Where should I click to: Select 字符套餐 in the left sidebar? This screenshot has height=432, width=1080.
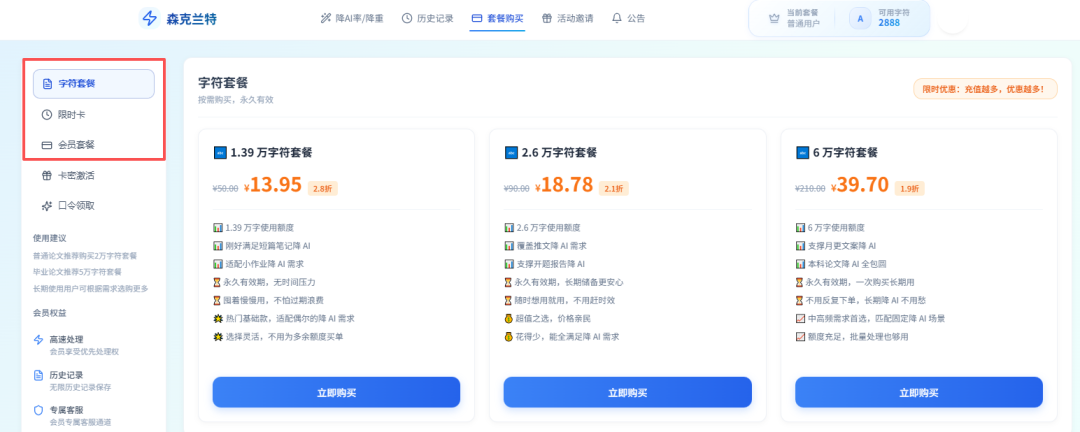(94, 83)
